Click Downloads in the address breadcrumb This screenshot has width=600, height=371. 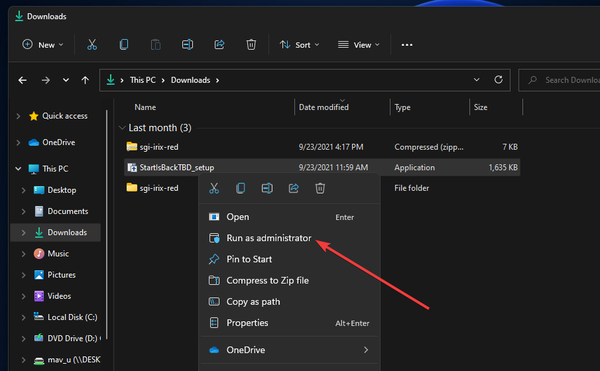[190, 80]
